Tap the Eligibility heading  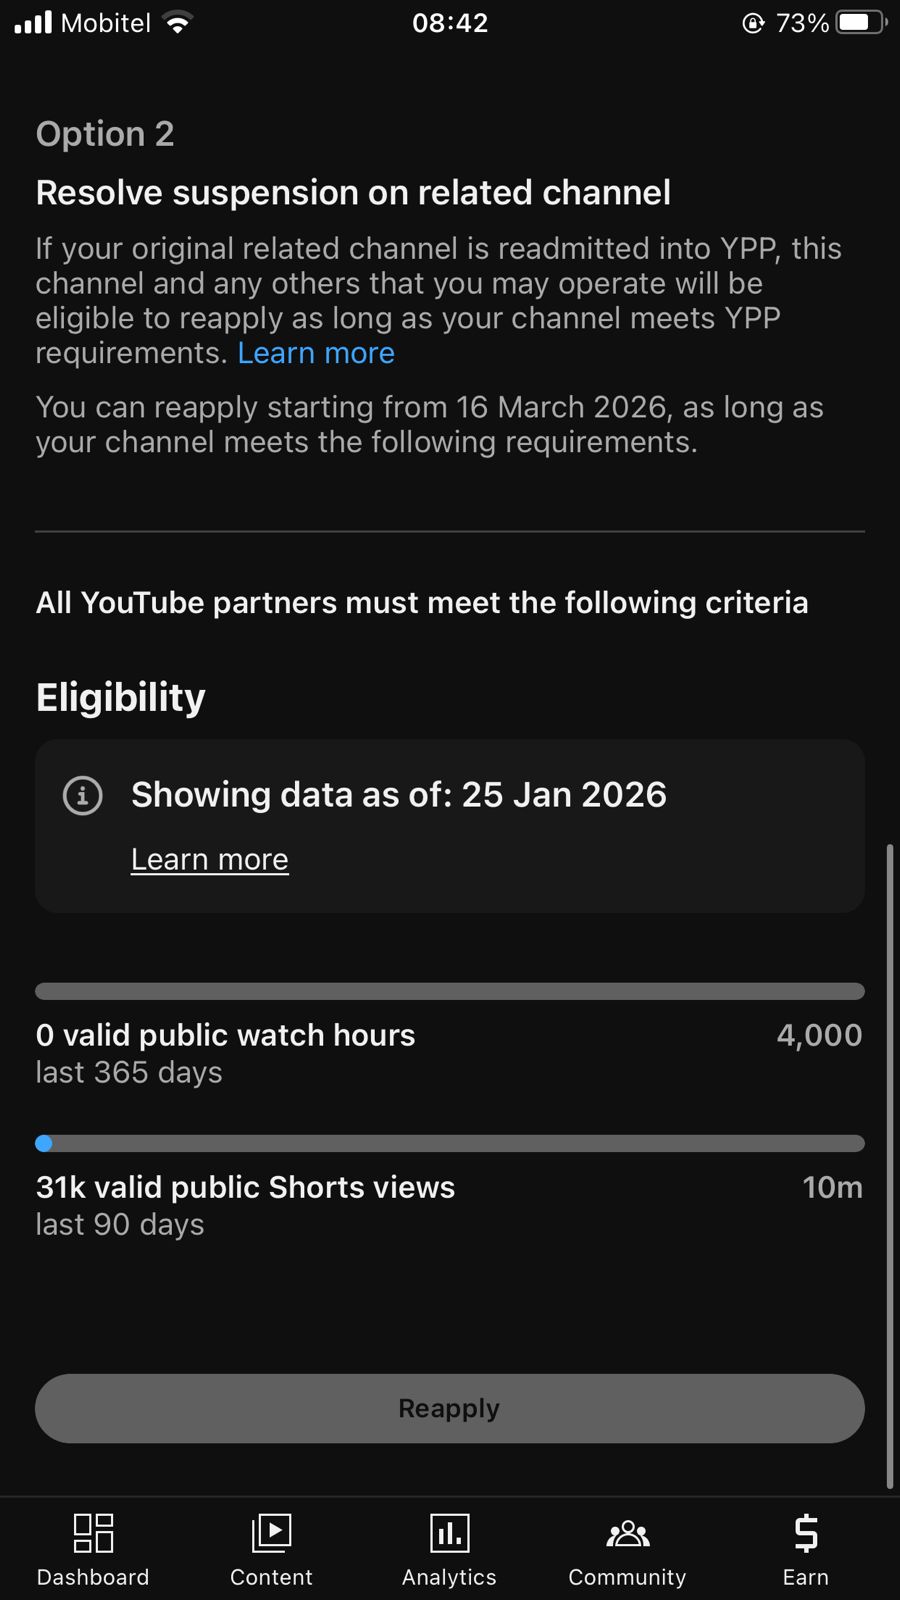(x=121, y=697)
